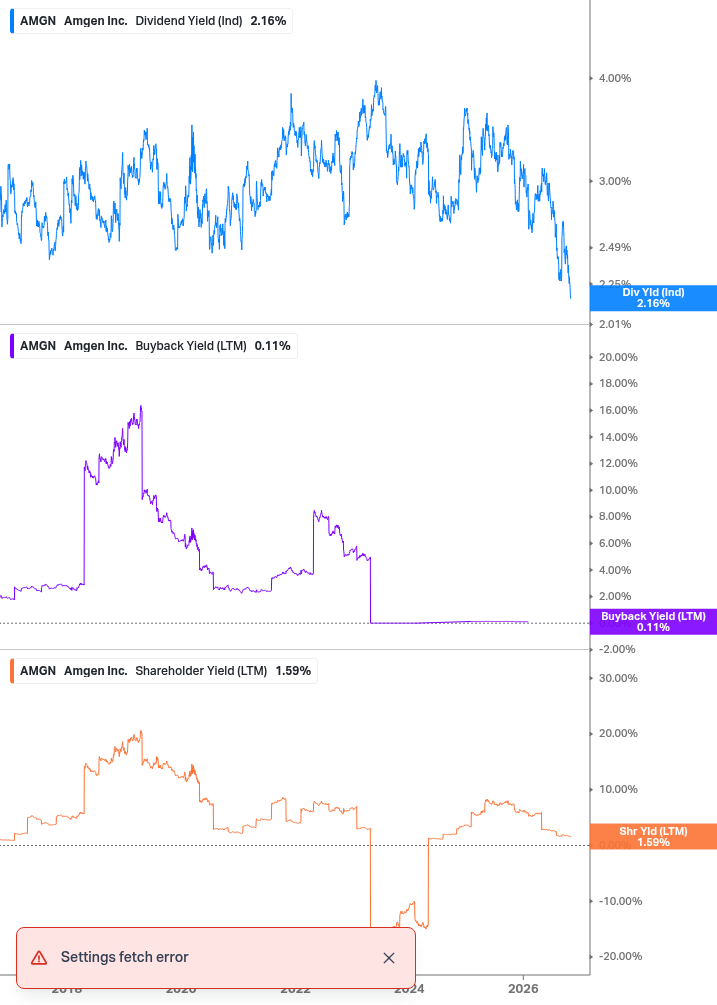The height and width of the screenshot is (1005, 717).
Task: Click the -10.00% label on shareholder yield axis
Action: click(x=620, y=901)
